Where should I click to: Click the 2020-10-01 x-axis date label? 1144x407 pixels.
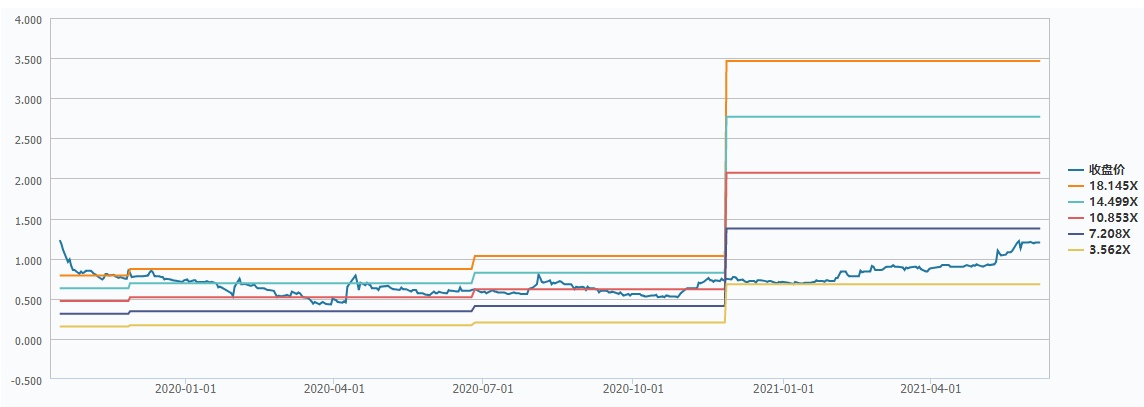[x=634, y=390]
